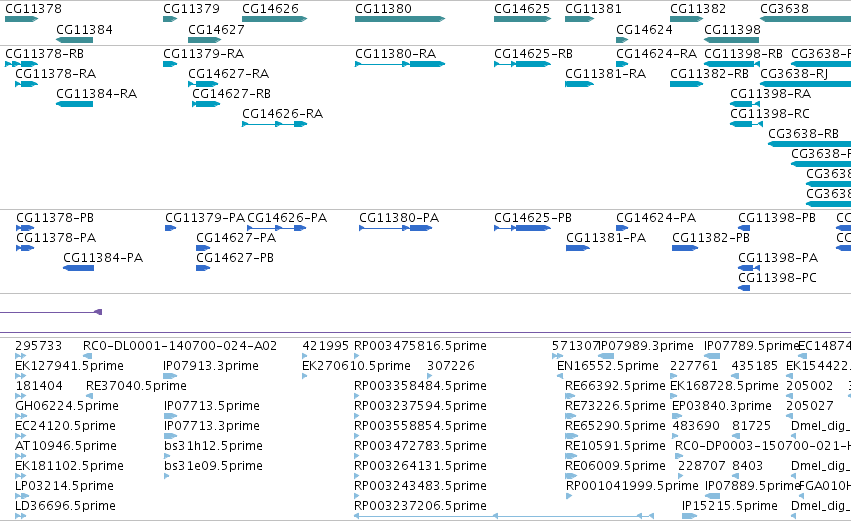Screen dimensions: 851x521
Task: Open protein CG14625-PB
Action: [533, 218]
